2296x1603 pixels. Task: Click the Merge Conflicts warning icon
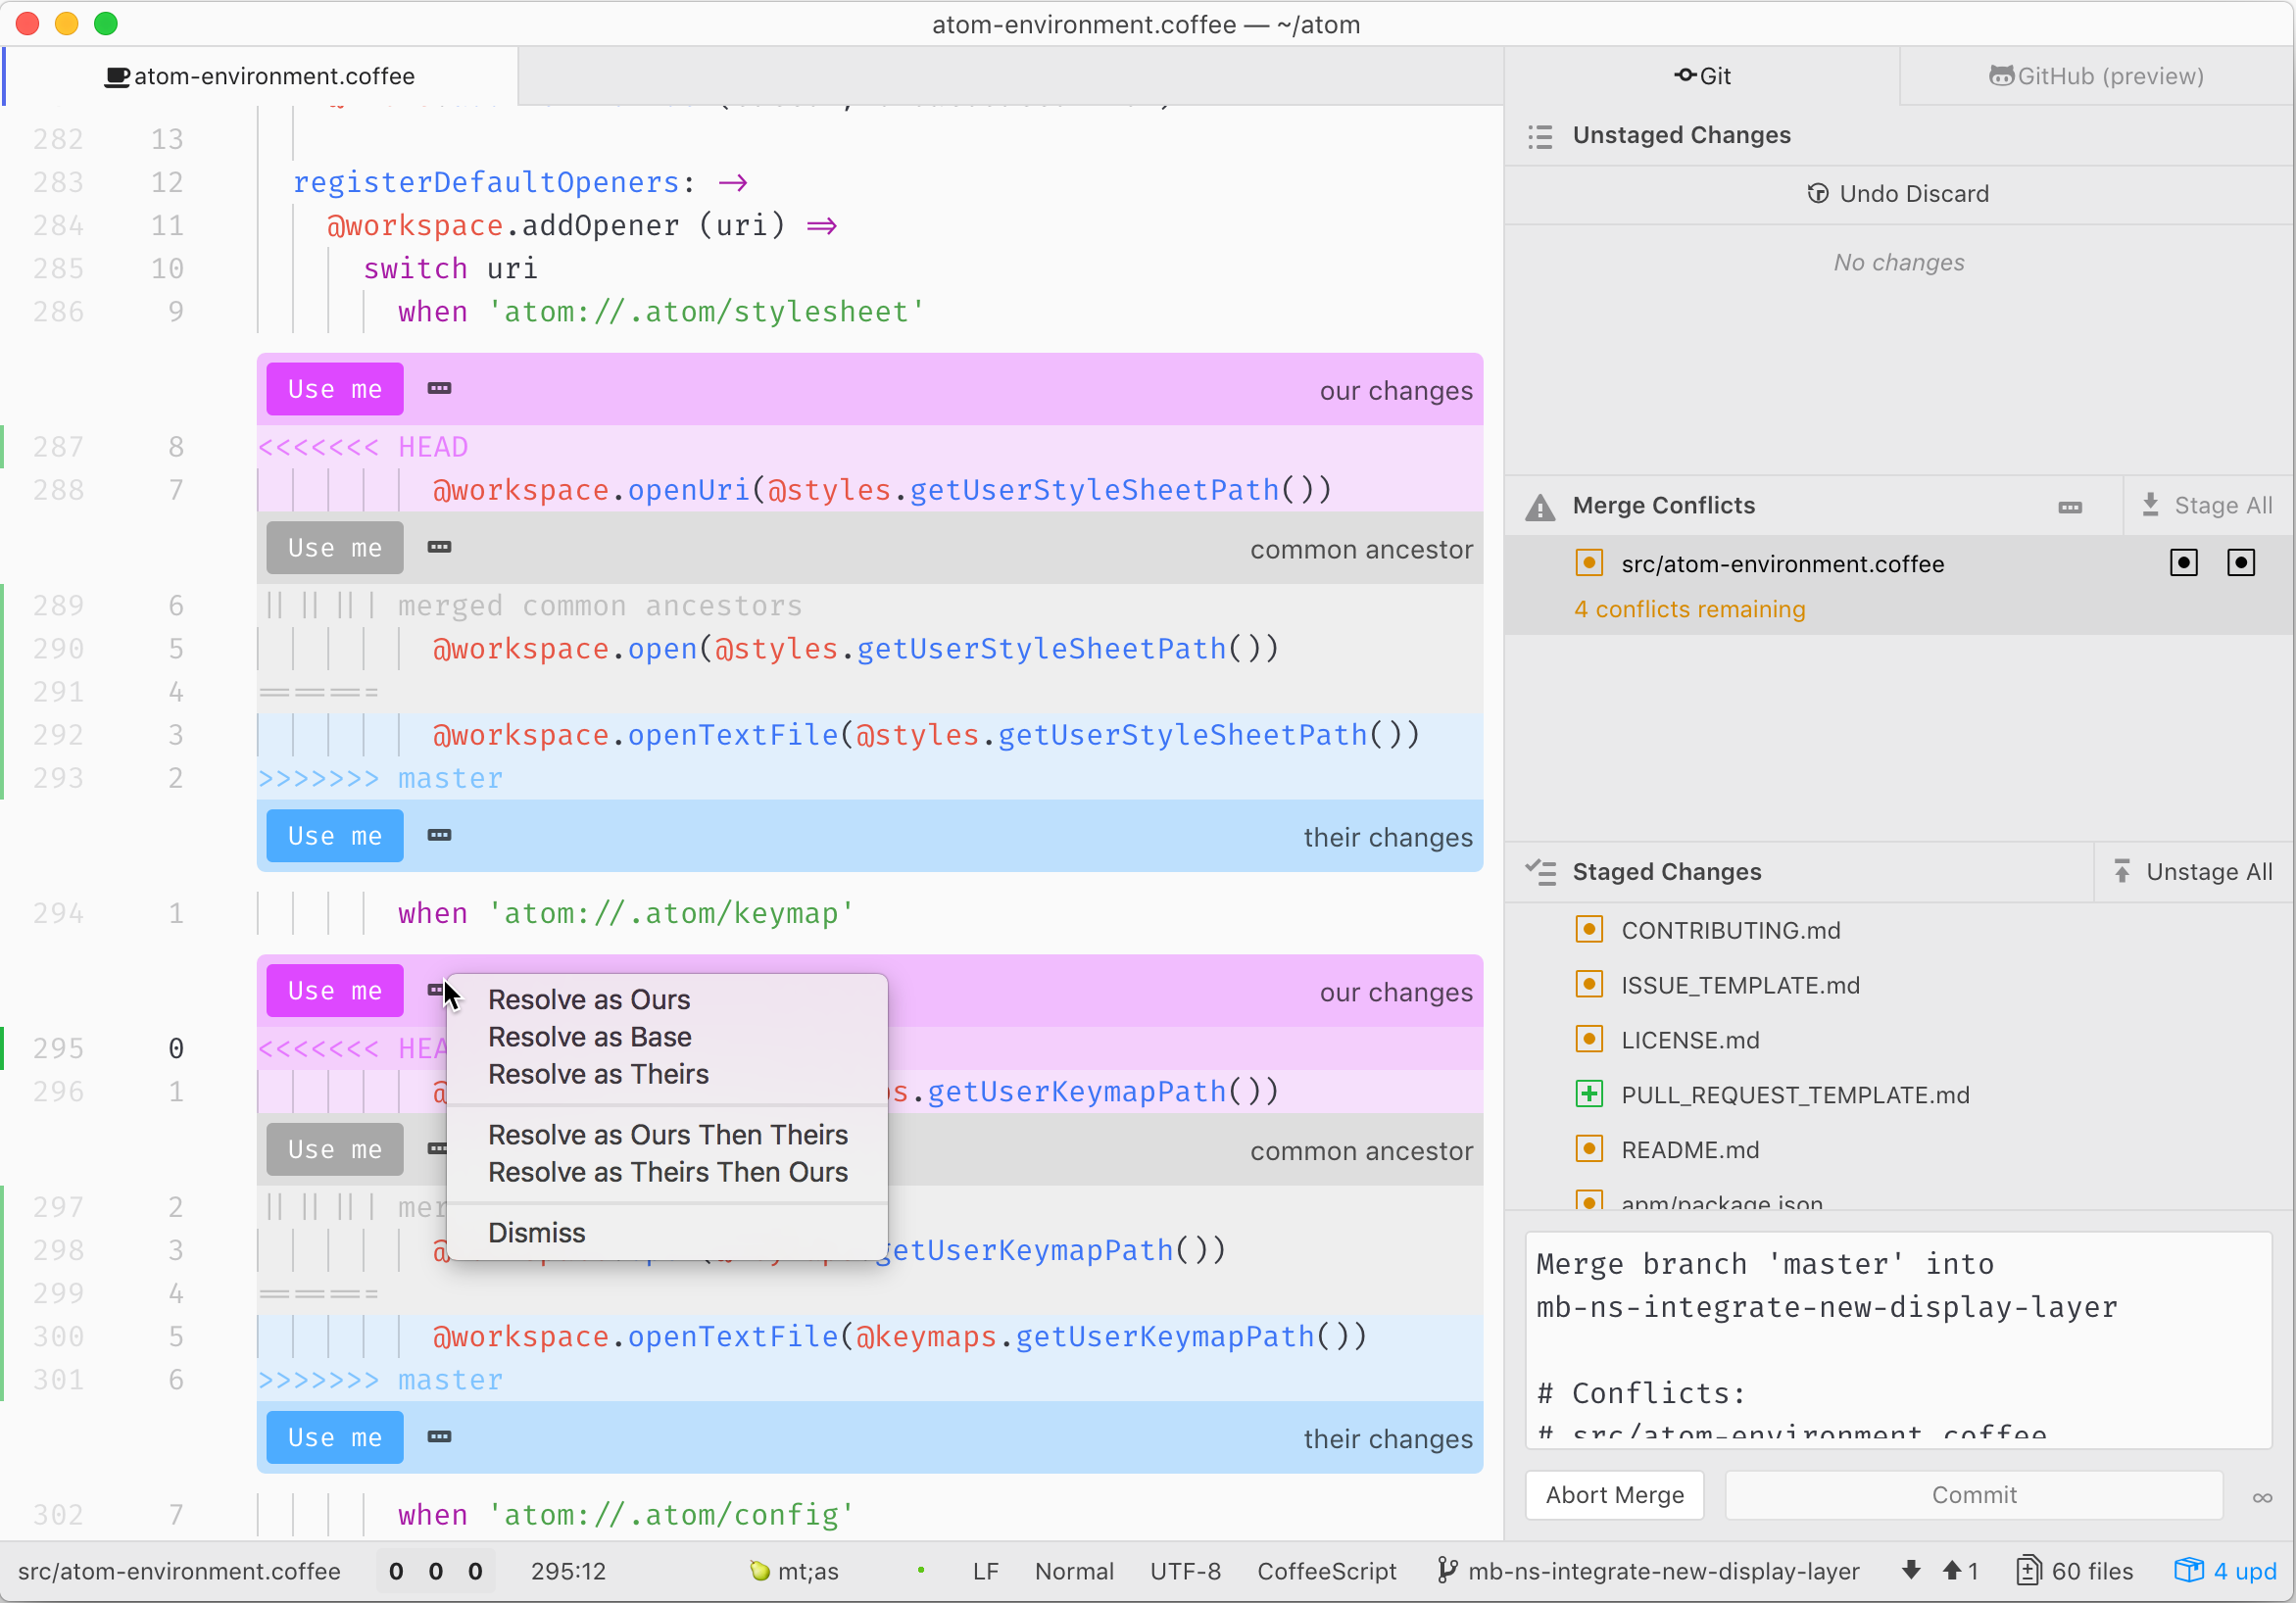[x=1540, y=507]
